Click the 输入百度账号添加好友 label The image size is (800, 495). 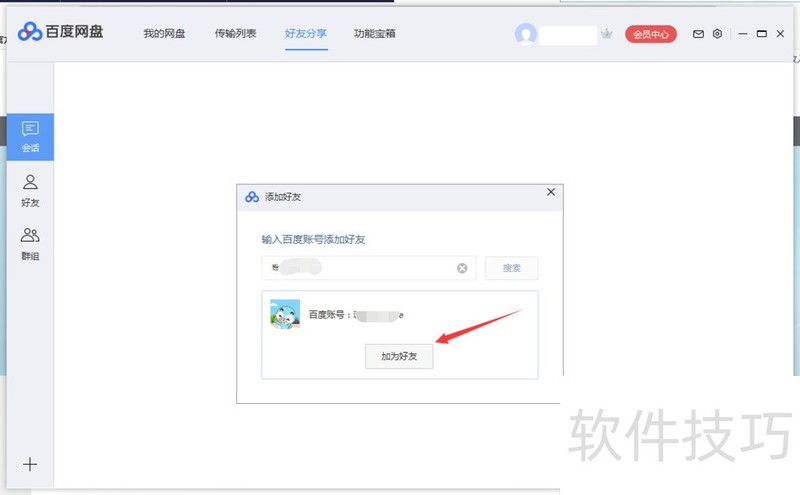point(313,239)
